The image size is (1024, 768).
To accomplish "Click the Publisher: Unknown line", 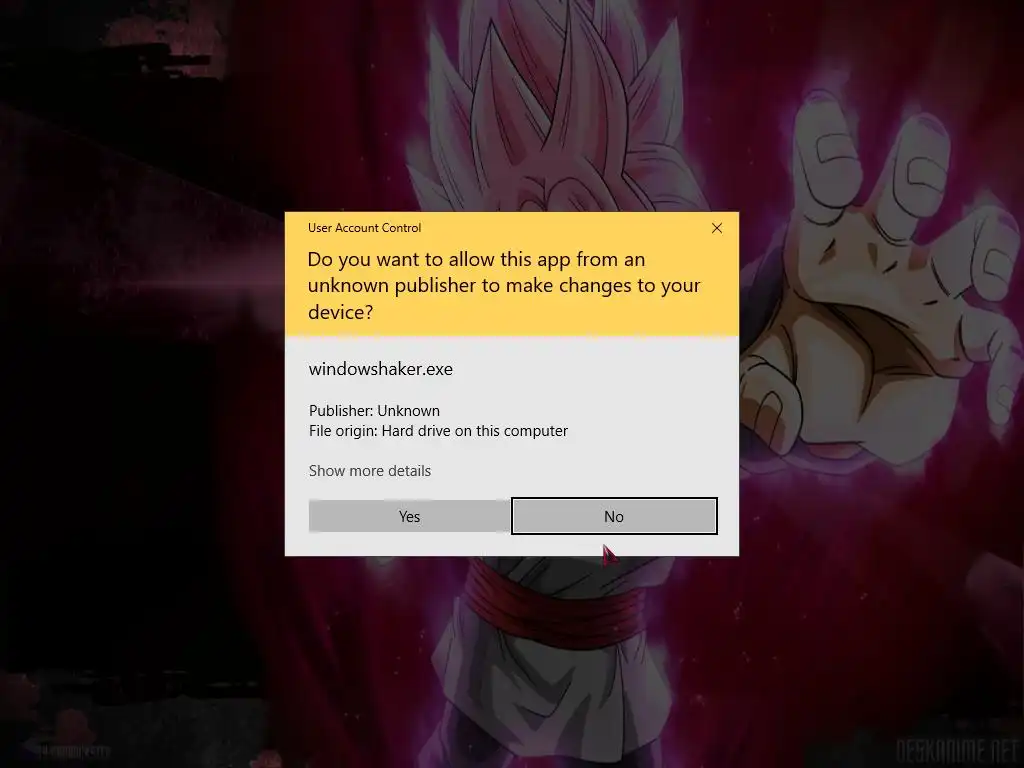I will [374, 411].
